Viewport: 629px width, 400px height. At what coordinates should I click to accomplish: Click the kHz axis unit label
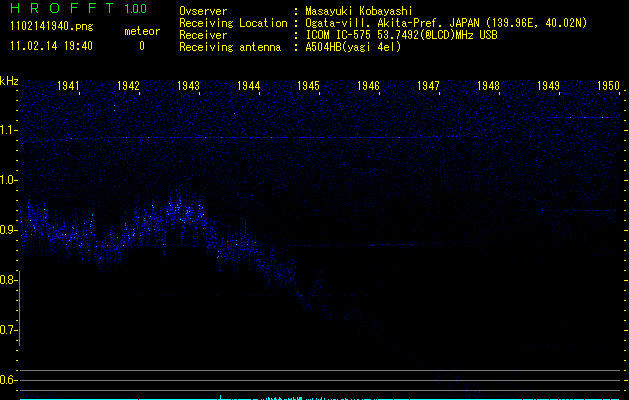point(9,81)
